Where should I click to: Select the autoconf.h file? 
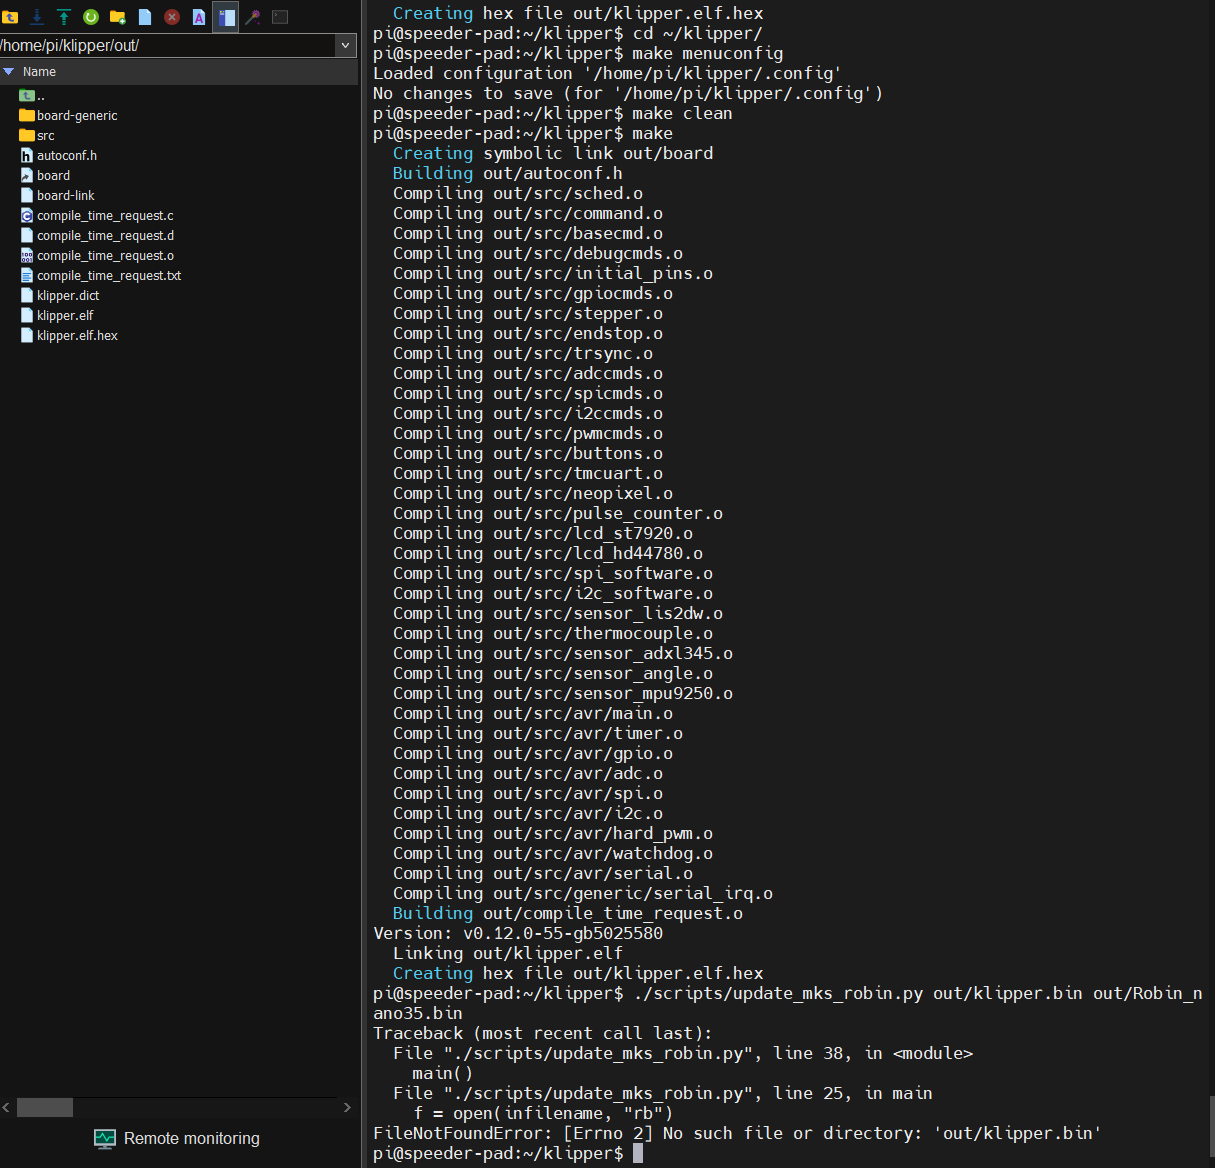(x=58, y=156)
